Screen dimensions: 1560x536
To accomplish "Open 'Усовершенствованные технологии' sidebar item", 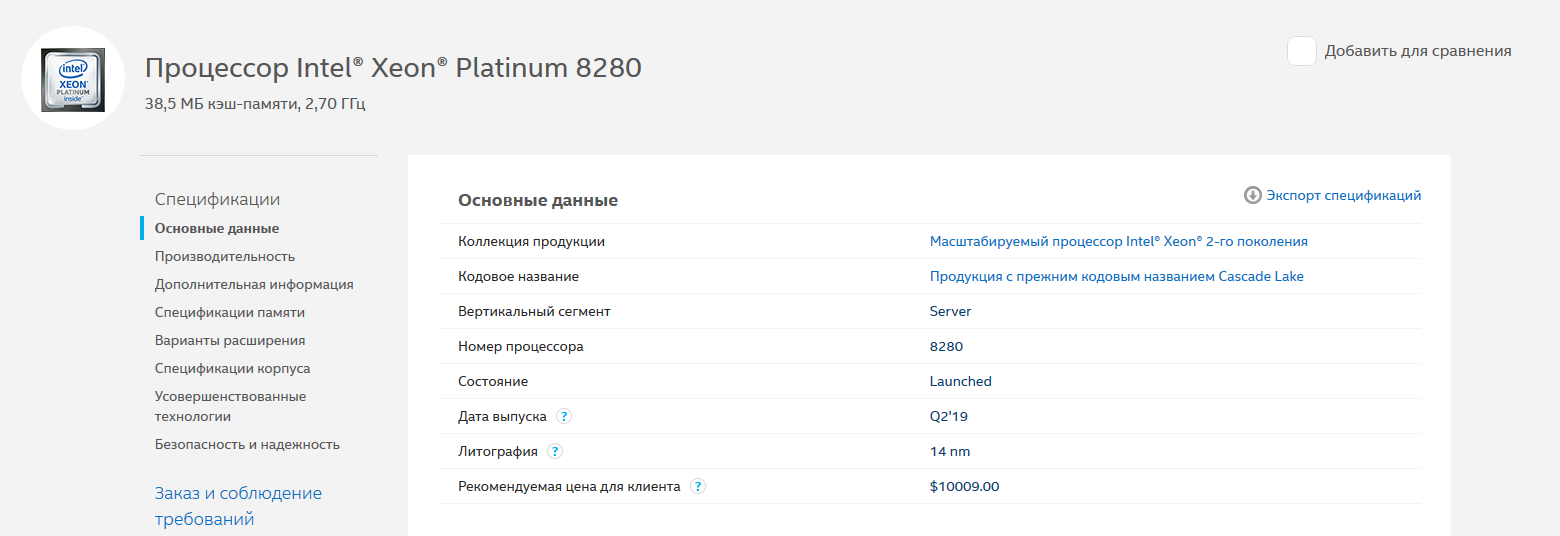I will [231, 406].
